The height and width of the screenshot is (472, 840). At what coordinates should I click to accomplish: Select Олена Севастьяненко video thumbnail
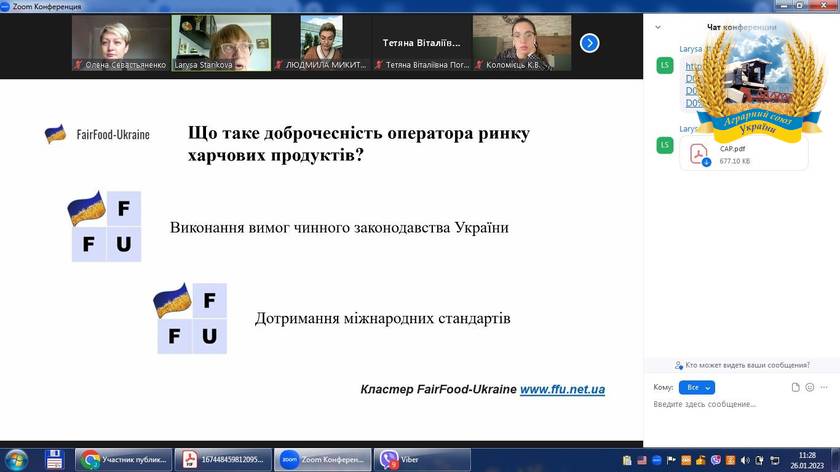click(121, 43)
